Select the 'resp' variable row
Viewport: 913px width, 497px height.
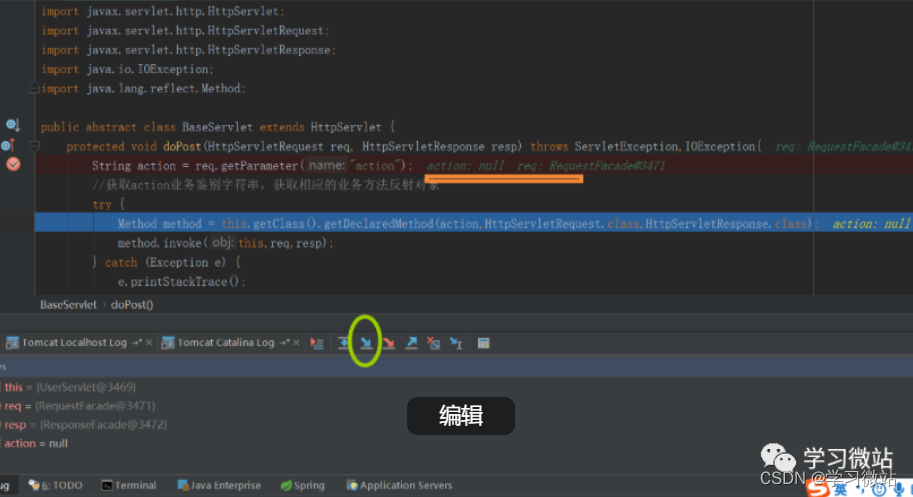[86, 425]
